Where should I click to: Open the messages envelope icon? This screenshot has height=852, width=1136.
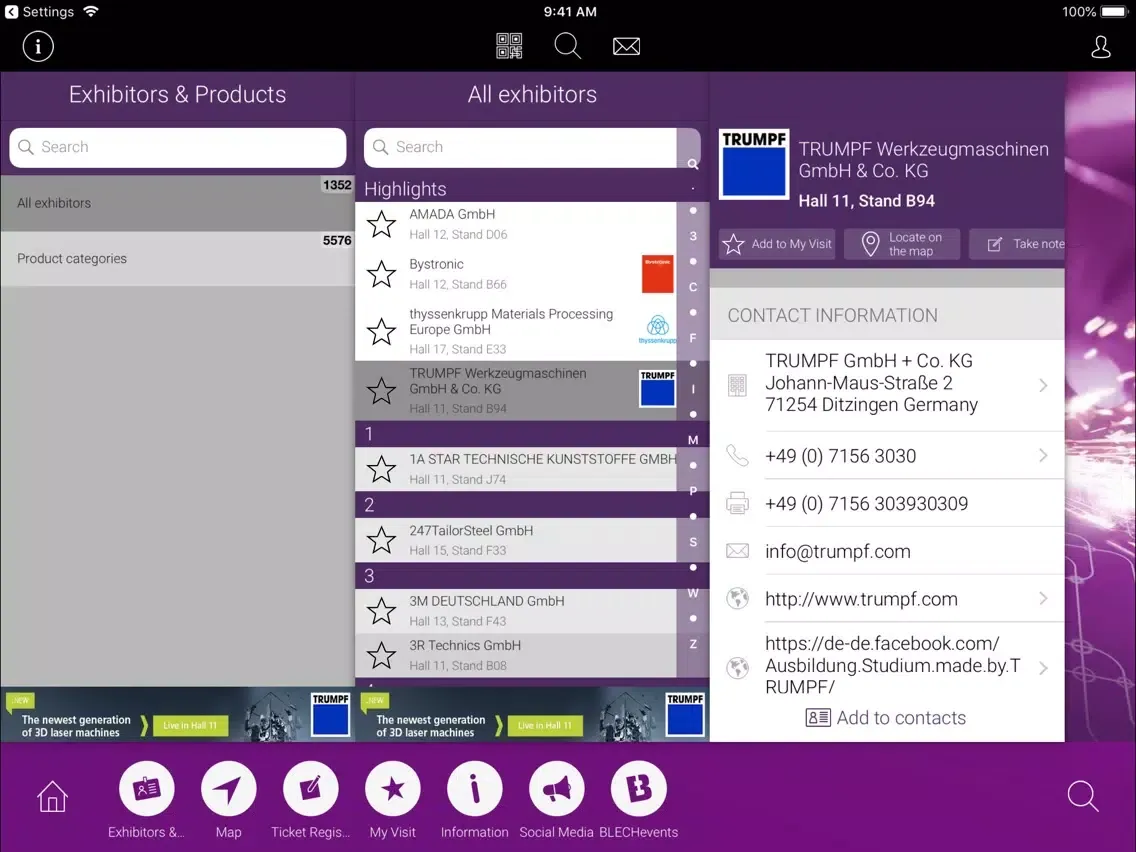(x=626, y=47)
